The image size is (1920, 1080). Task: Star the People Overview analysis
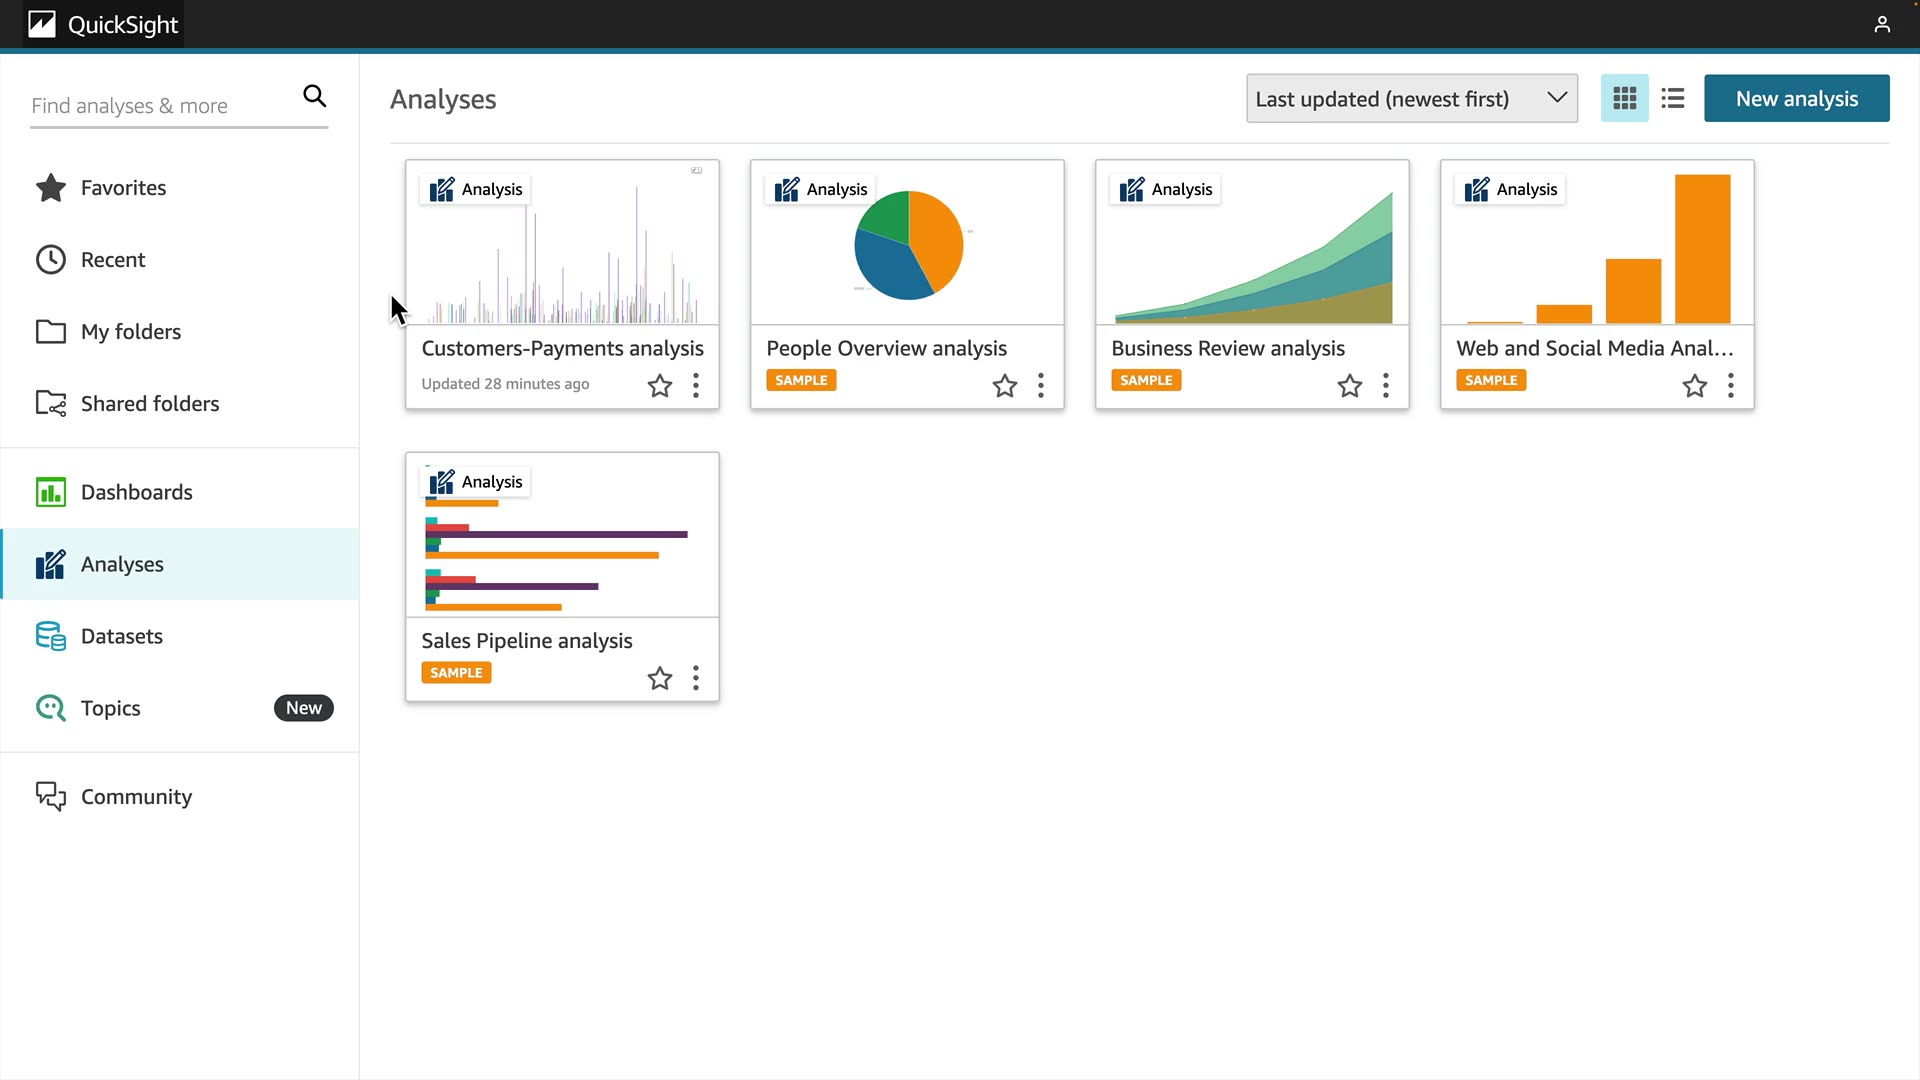pos(1004,385)
